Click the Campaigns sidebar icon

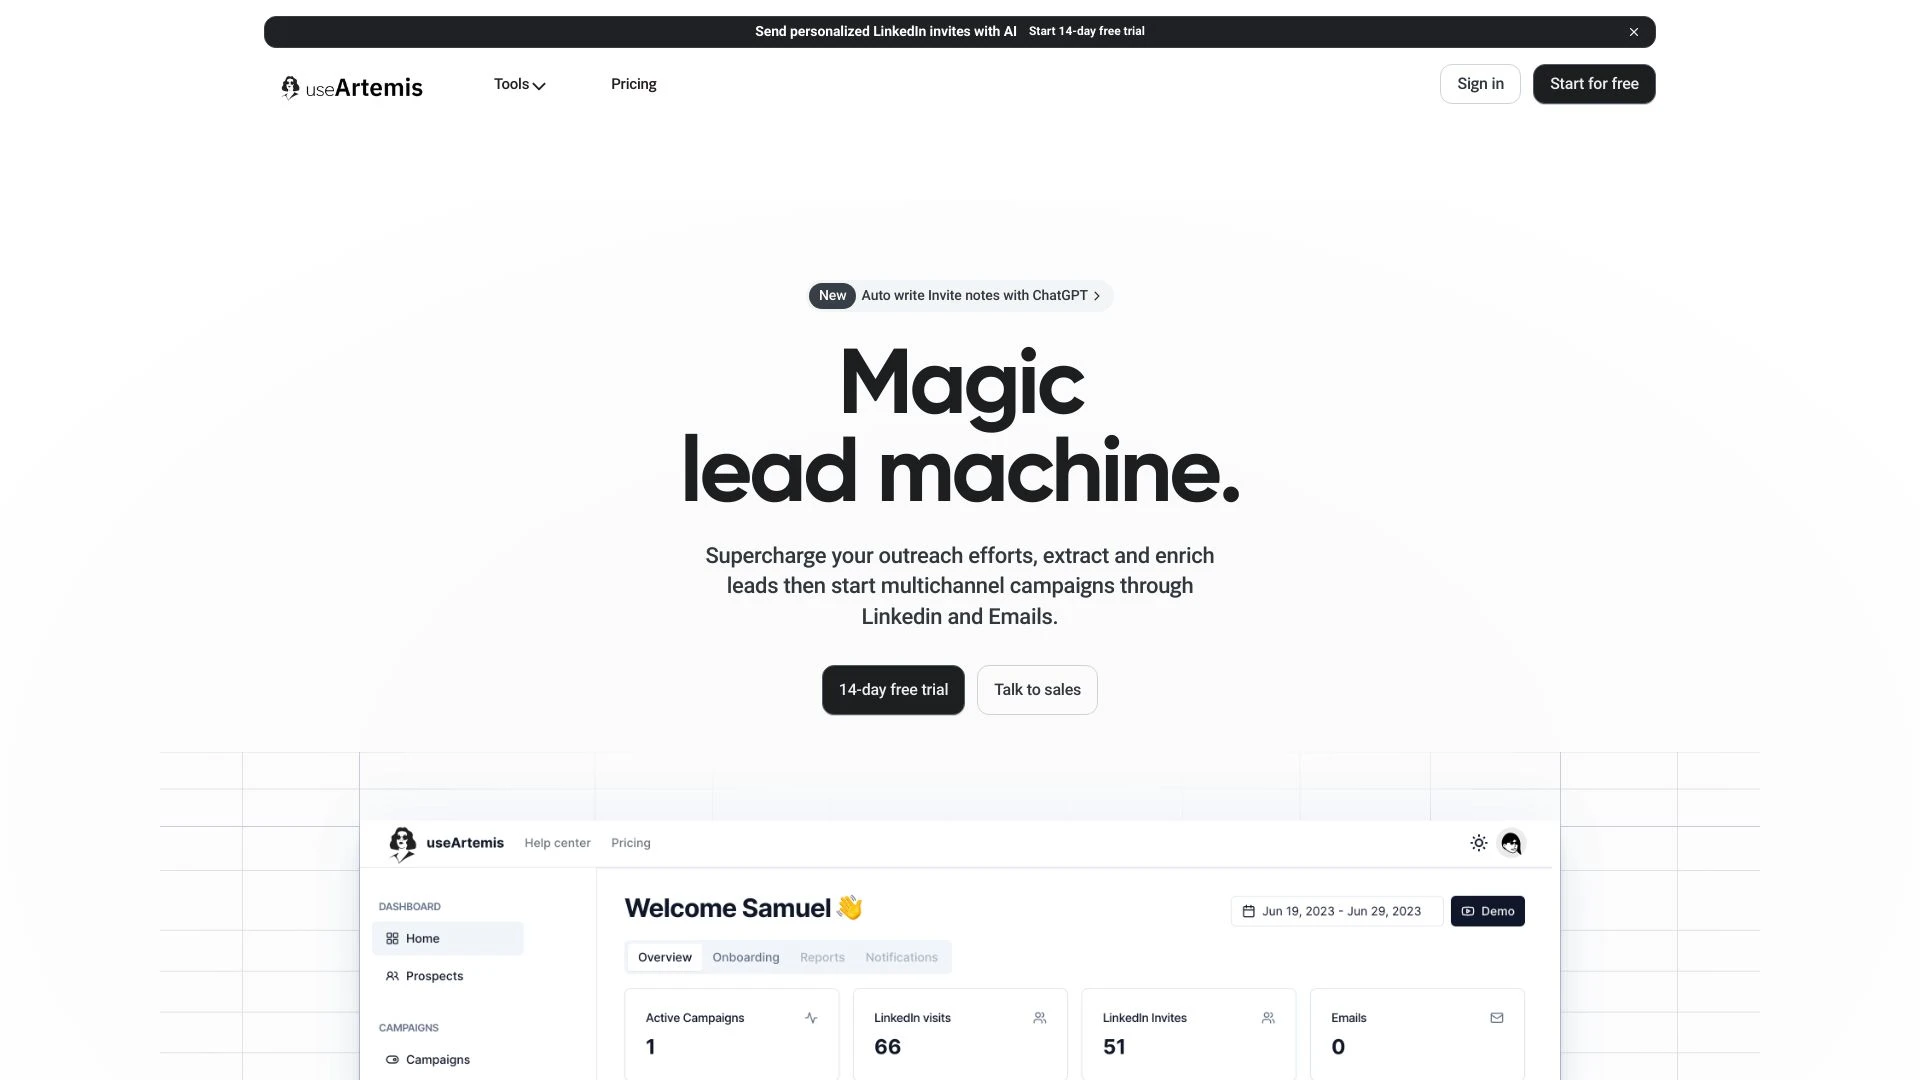392,1059
